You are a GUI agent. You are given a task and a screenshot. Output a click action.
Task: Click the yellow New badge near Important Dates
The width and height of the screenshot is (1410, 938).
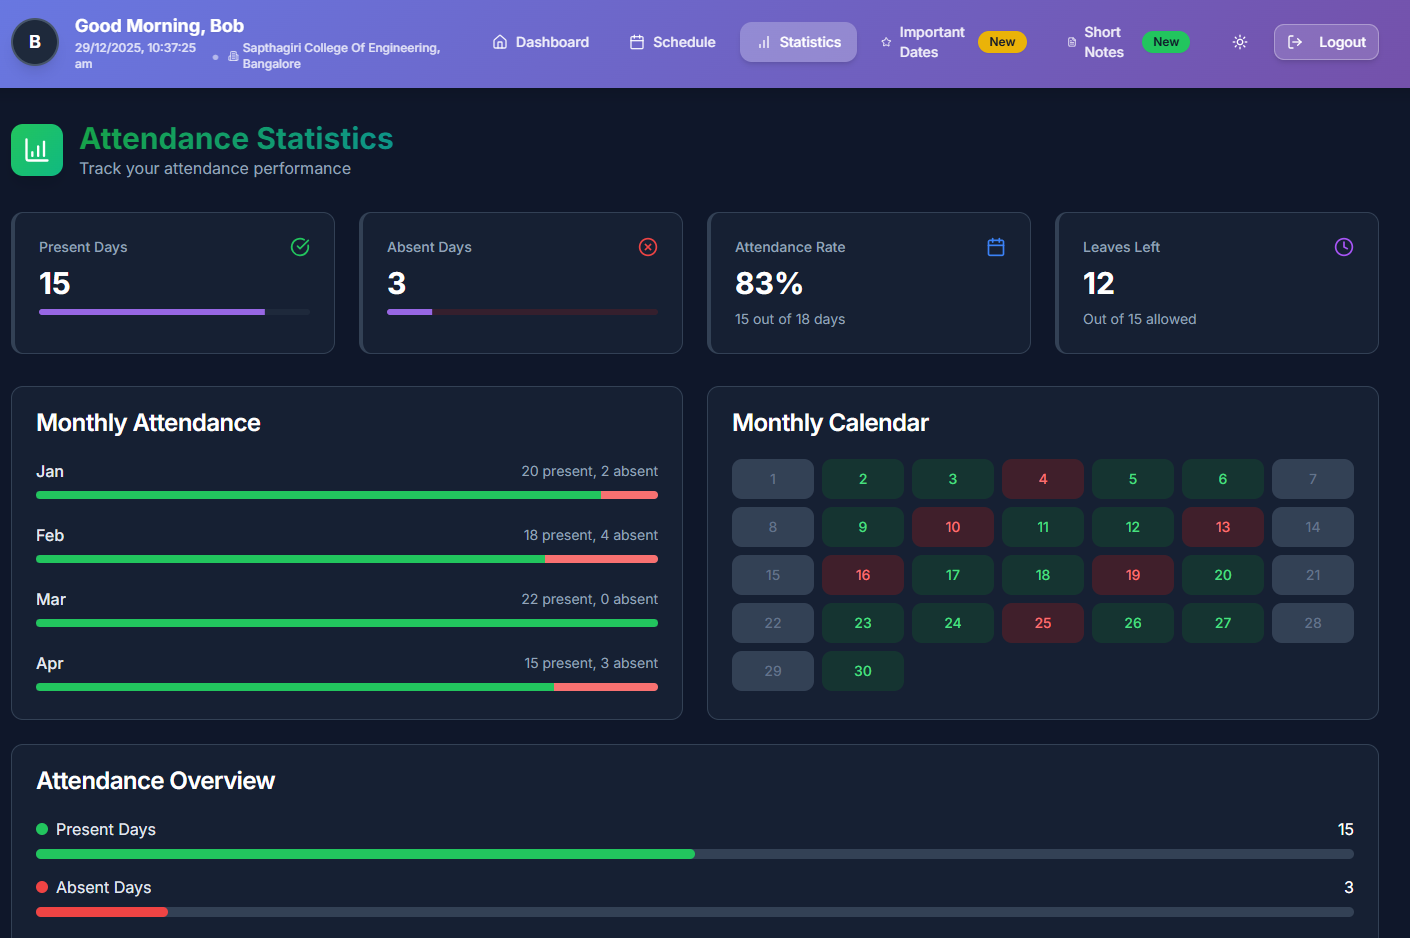tap(1002, 42)
